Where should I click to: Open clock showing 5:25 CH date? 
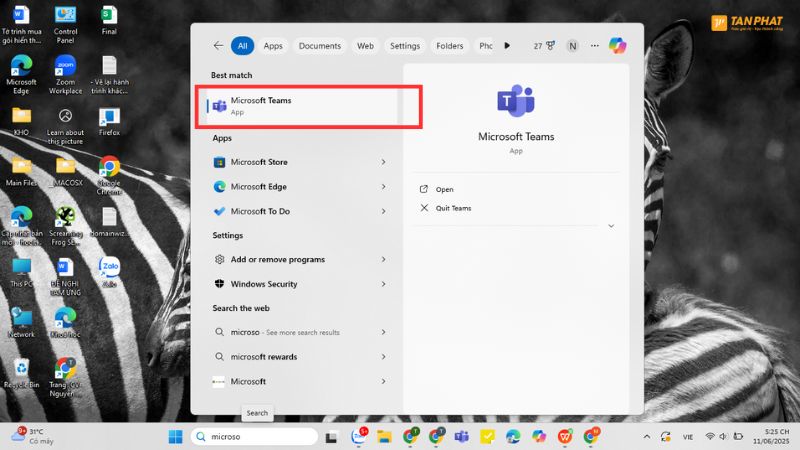(771, 437)
